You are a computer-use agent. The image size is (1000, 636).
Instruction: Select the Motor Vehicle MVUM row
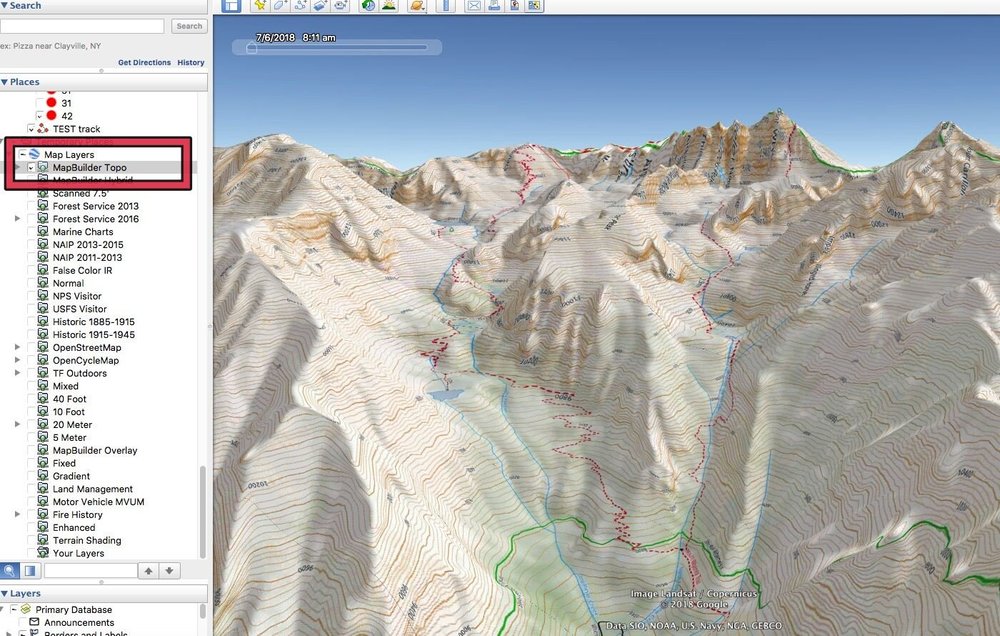click(98, 501)
